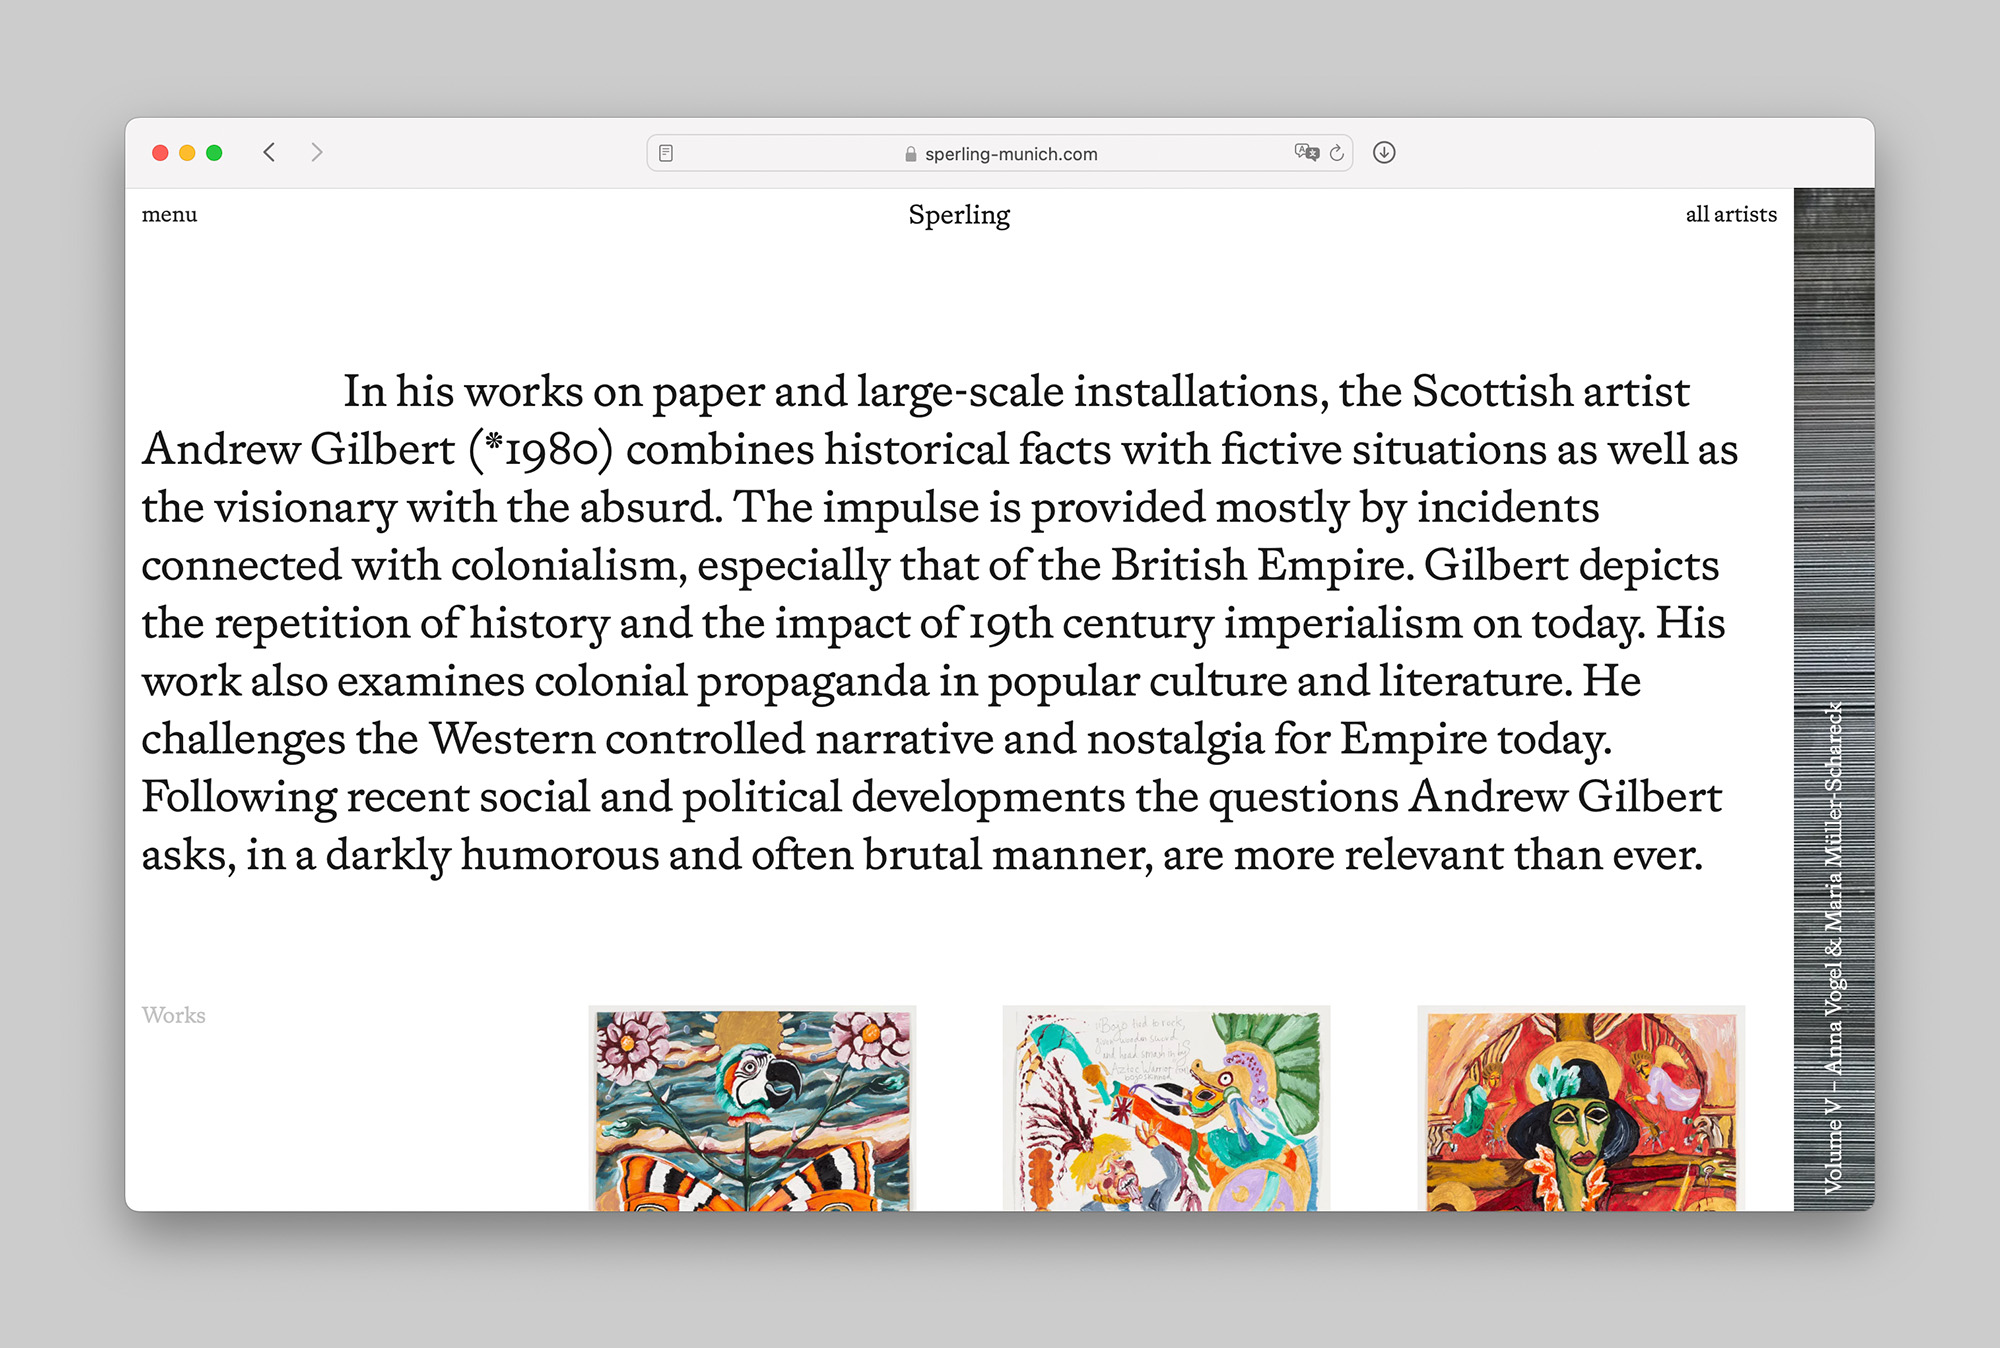The height and width of the screenshot is (1348, 2000).
Task: Minimize the window with the yellow button
Action: point(187,152)
